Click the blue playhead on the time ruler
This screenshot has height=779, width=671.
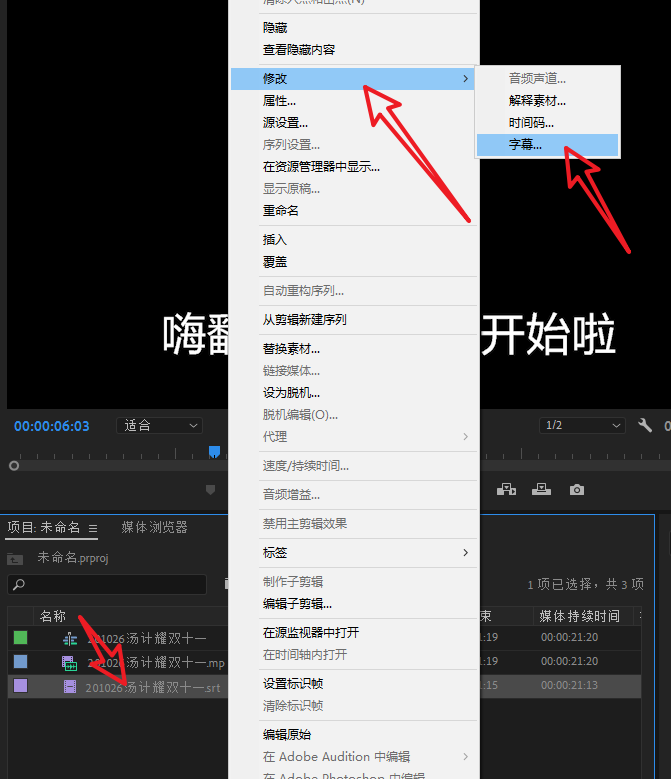tap(215, 452)
